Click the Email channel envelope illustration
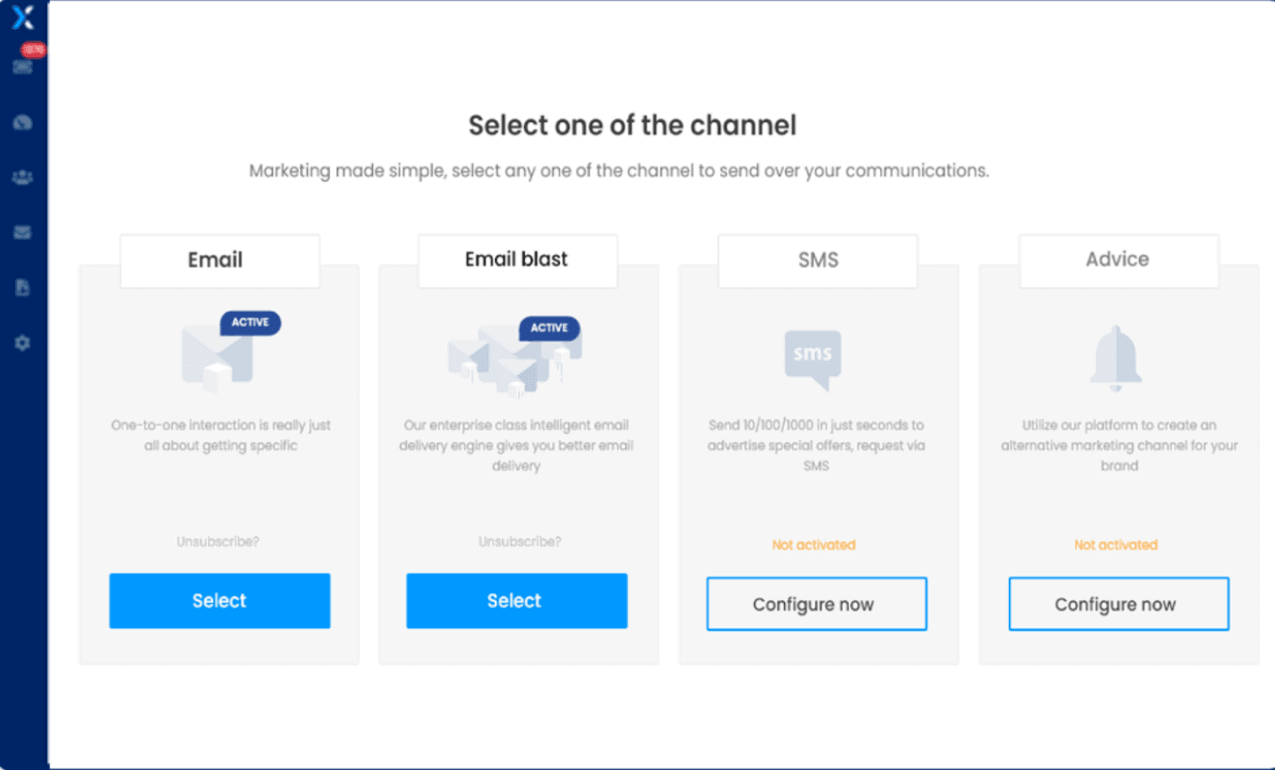Viewport: 1275px width, 770px height. click(x=217, y=357)
